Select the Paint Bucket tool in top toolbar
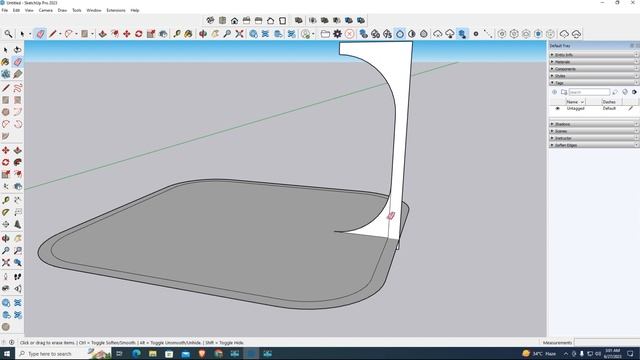 (188, 34)
